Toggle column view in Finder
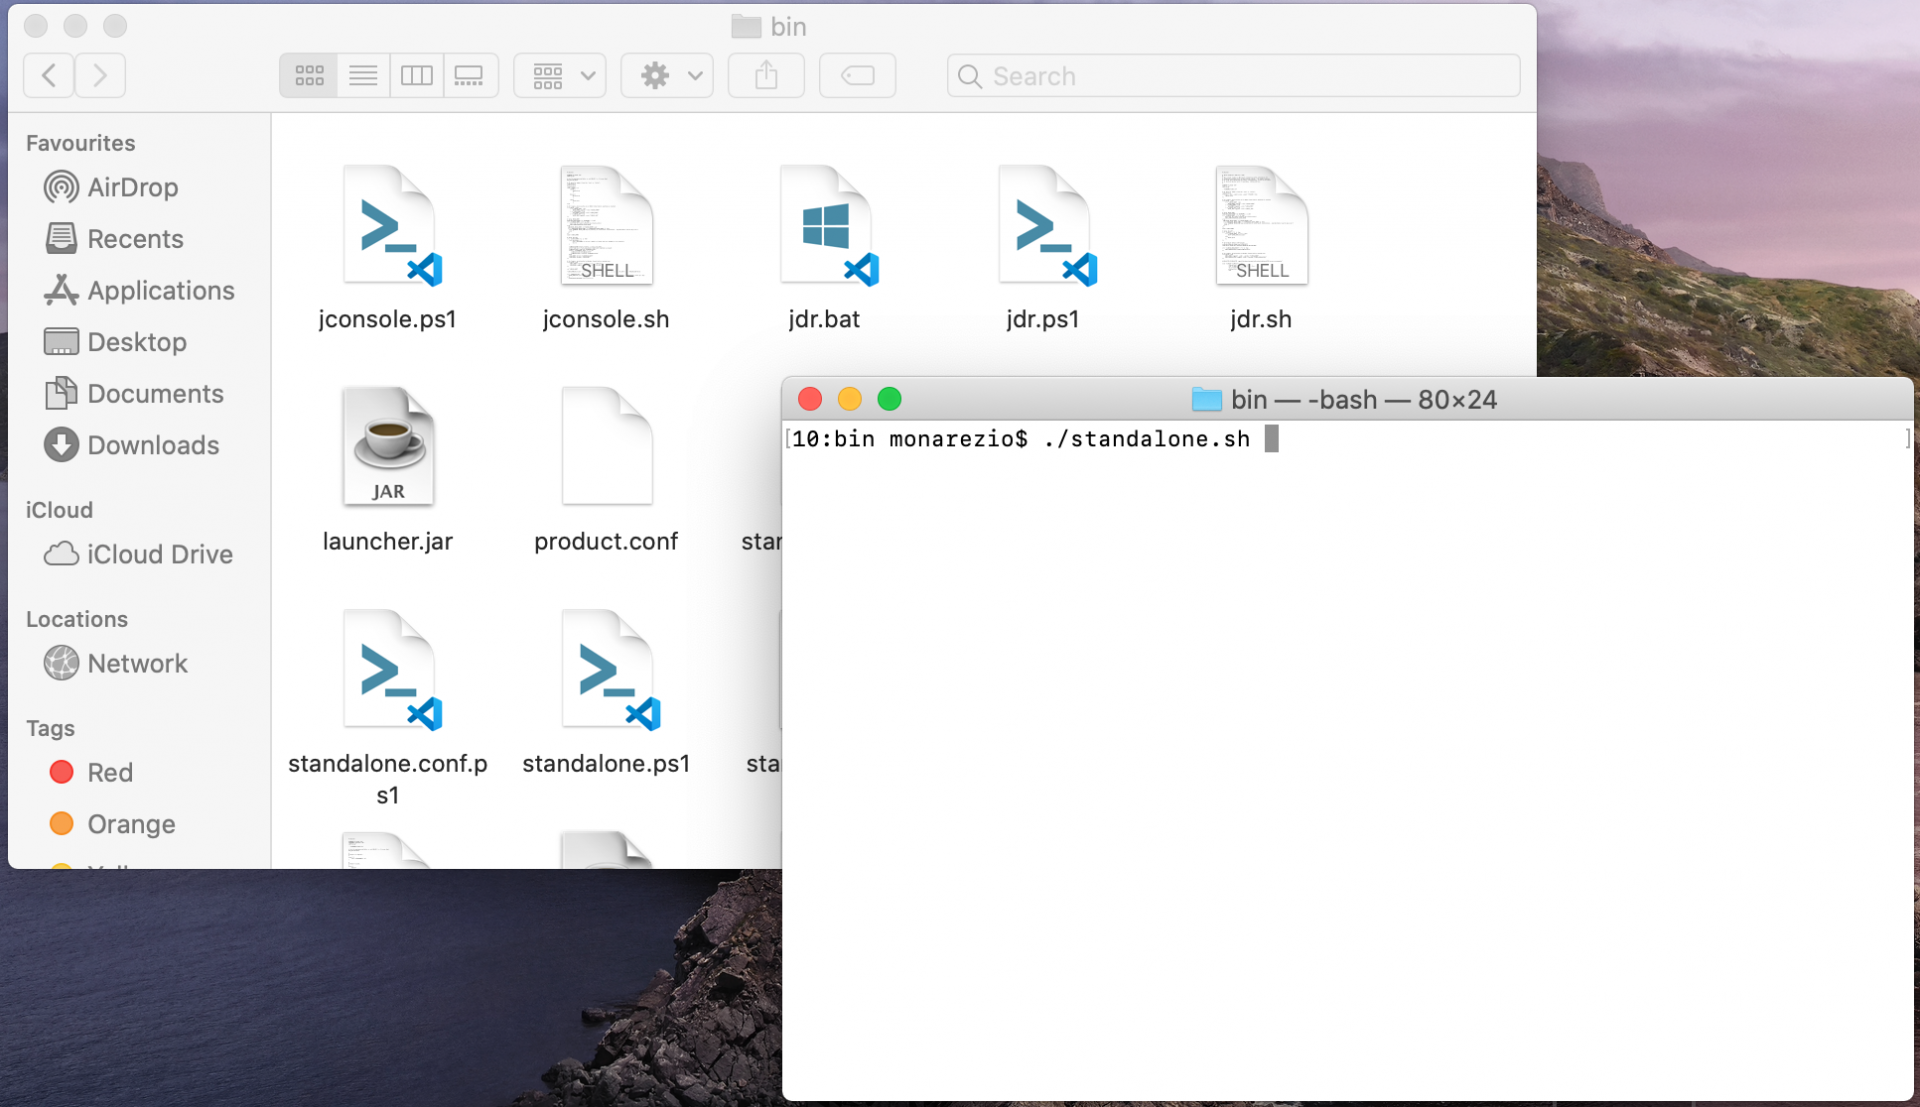Image resolution: width=1920 pixels, height=1107 pixels. click(x=419, y=74)
